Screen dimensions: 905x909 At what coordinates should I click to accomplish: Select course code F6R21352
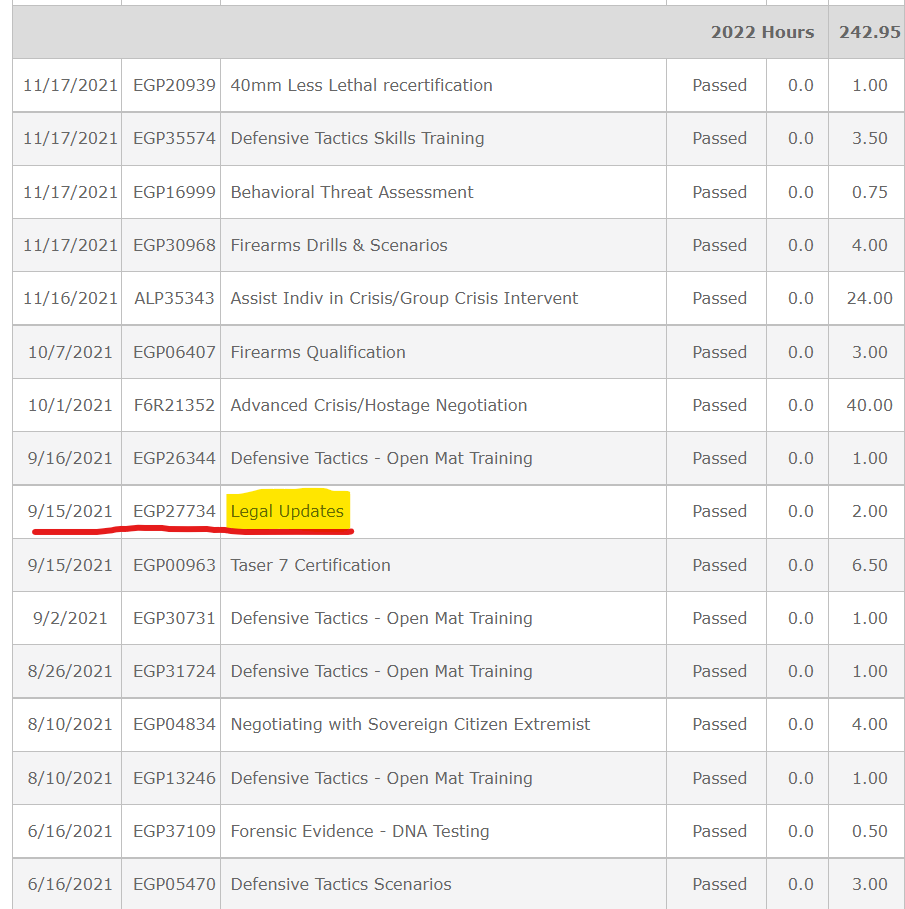pyautogui.click(x=171, y=405)
